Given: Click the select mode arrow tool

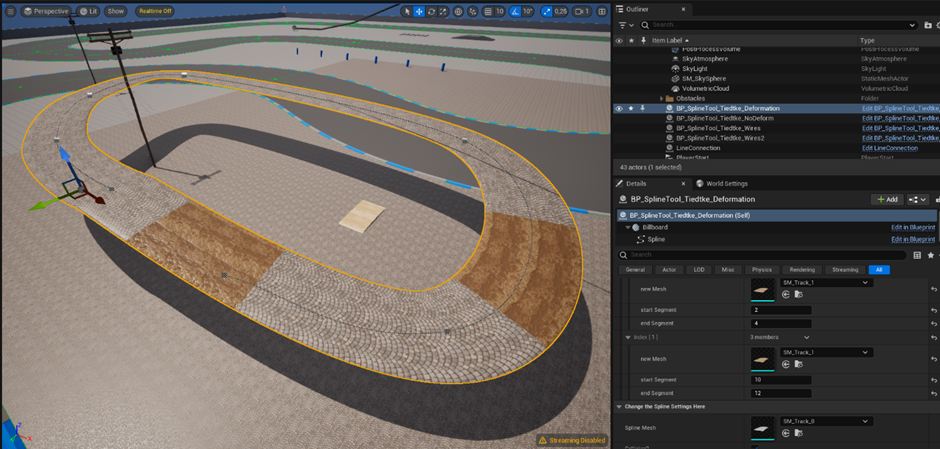Looking at the screenshot, I should pos(407,11).
